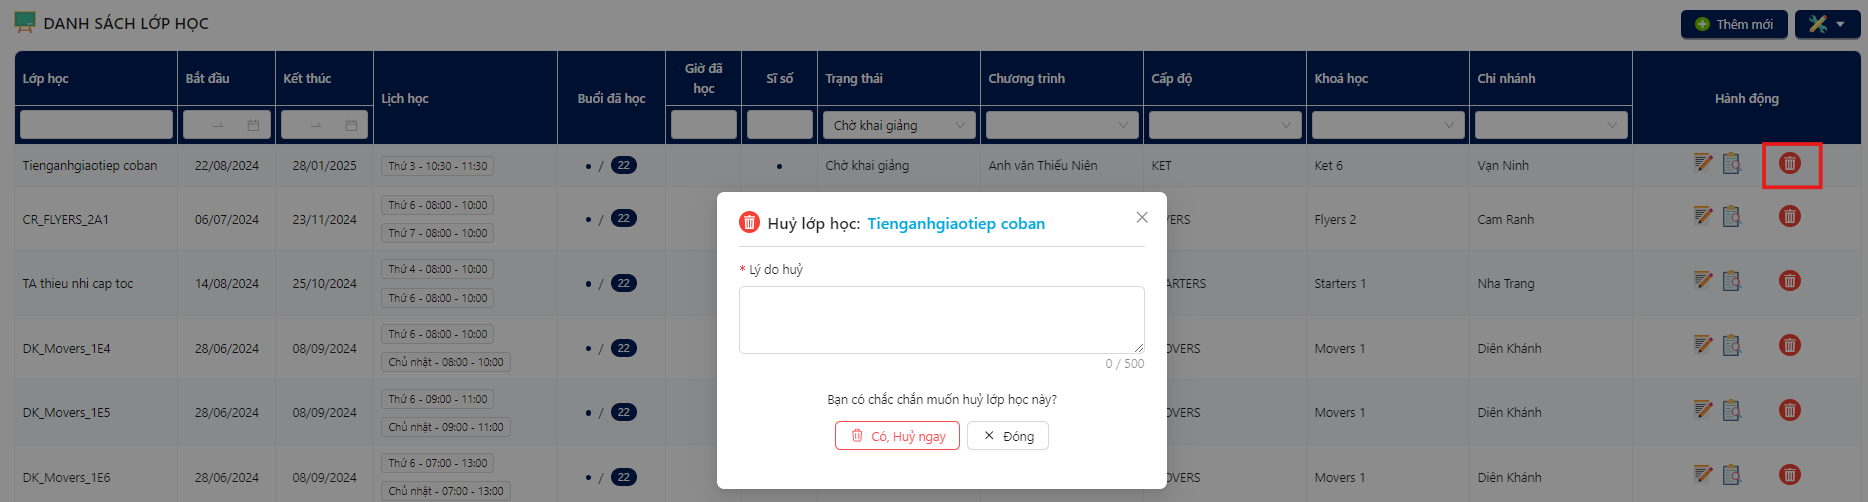Click the Lớp học filter input
The height and width of the screenshot is (502, 1868).
96,125
